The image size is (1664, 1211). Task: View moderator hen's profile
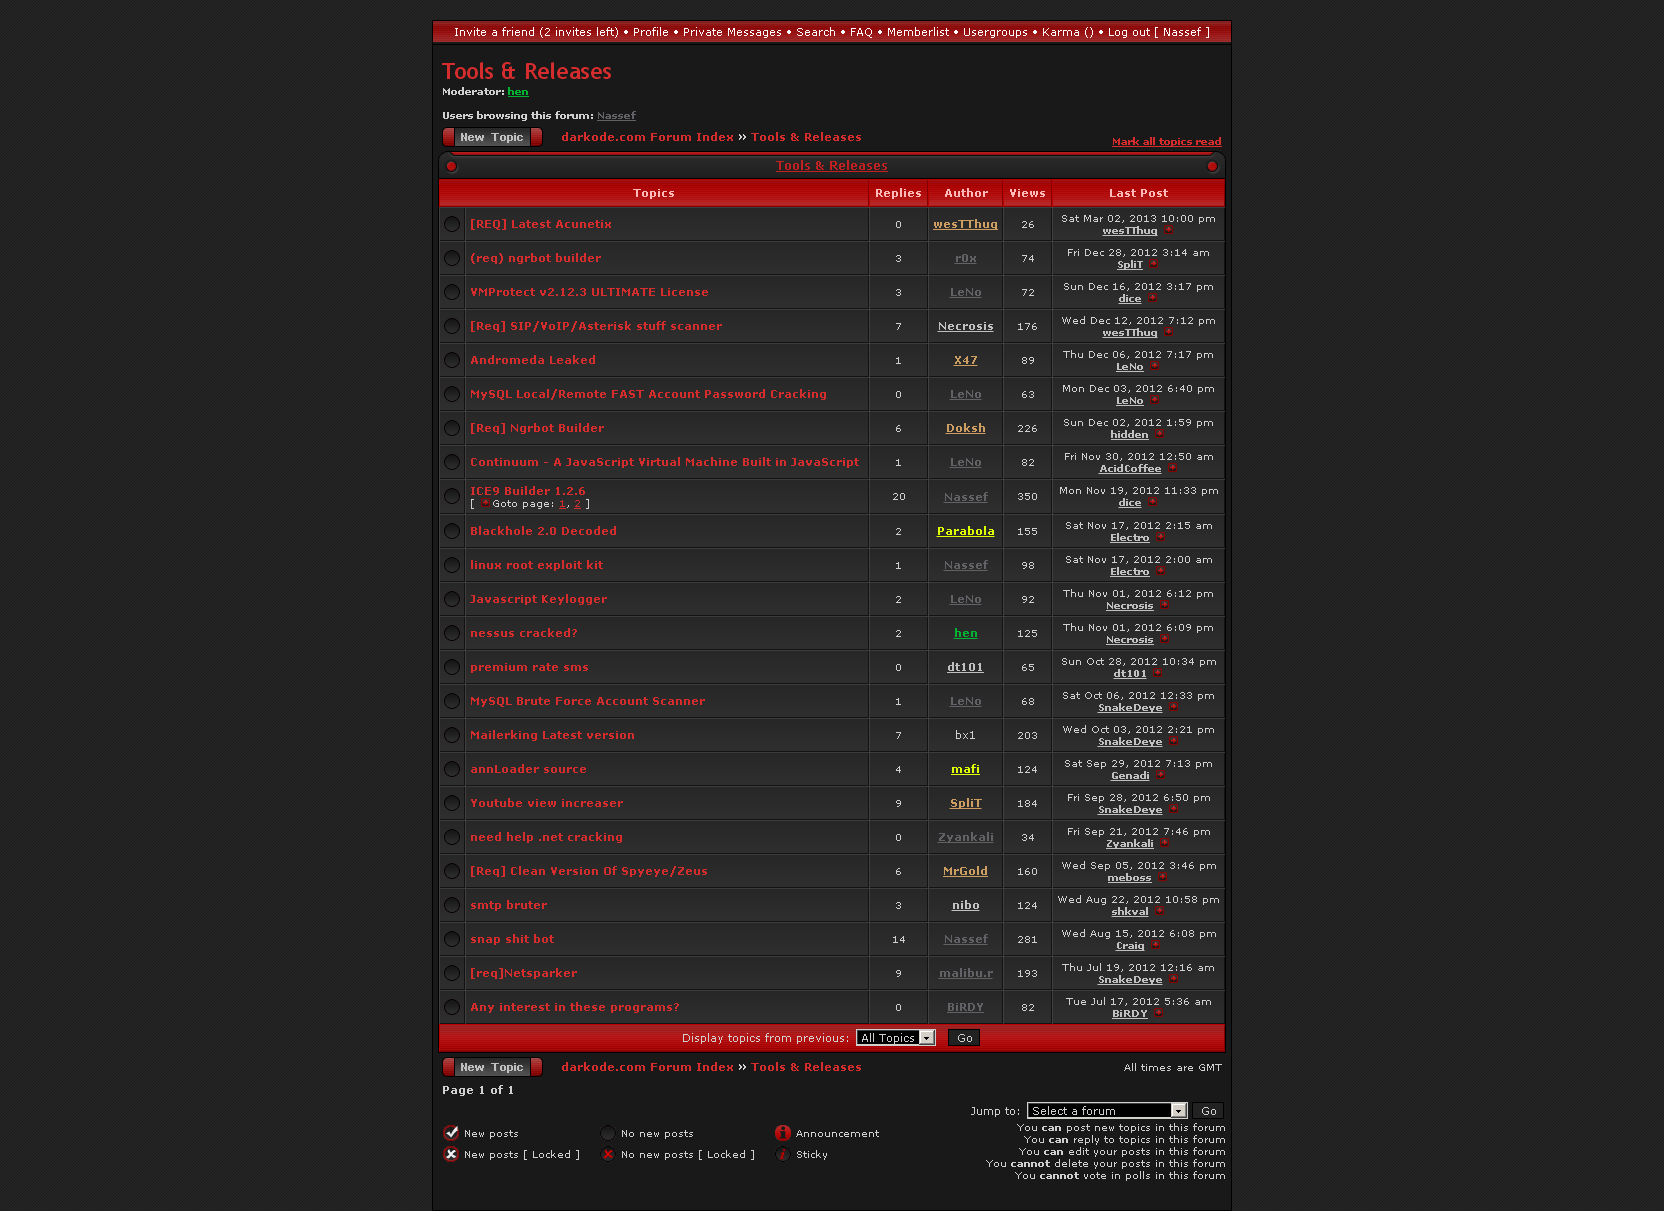click(517, 92)
